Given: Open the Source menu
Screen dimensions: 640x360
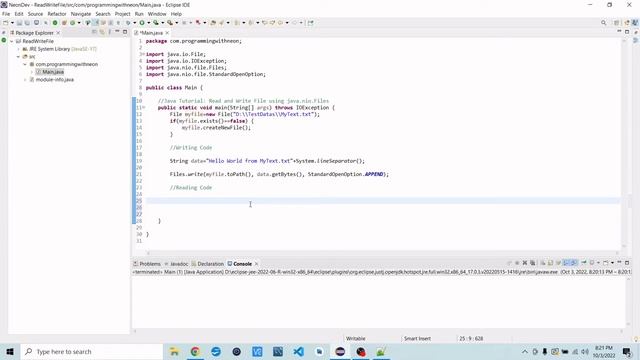Looking at the screenshot, I should [35, 14].
